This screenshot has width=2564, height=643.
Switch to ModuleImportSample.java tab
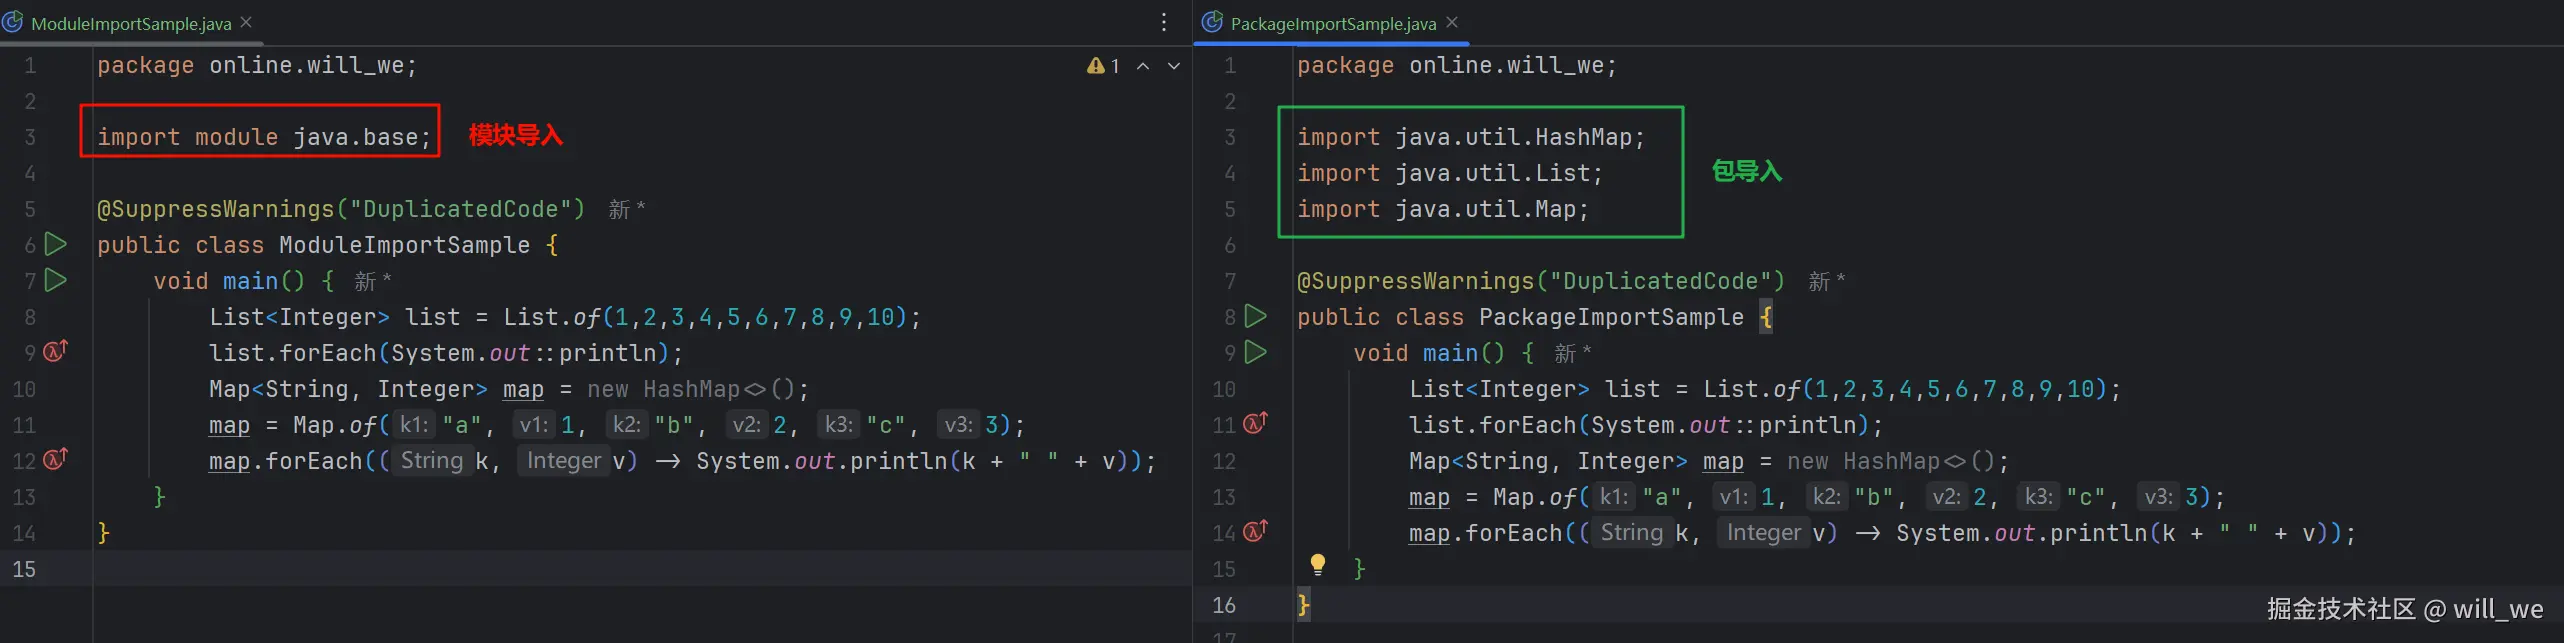[x=131, y=23]
